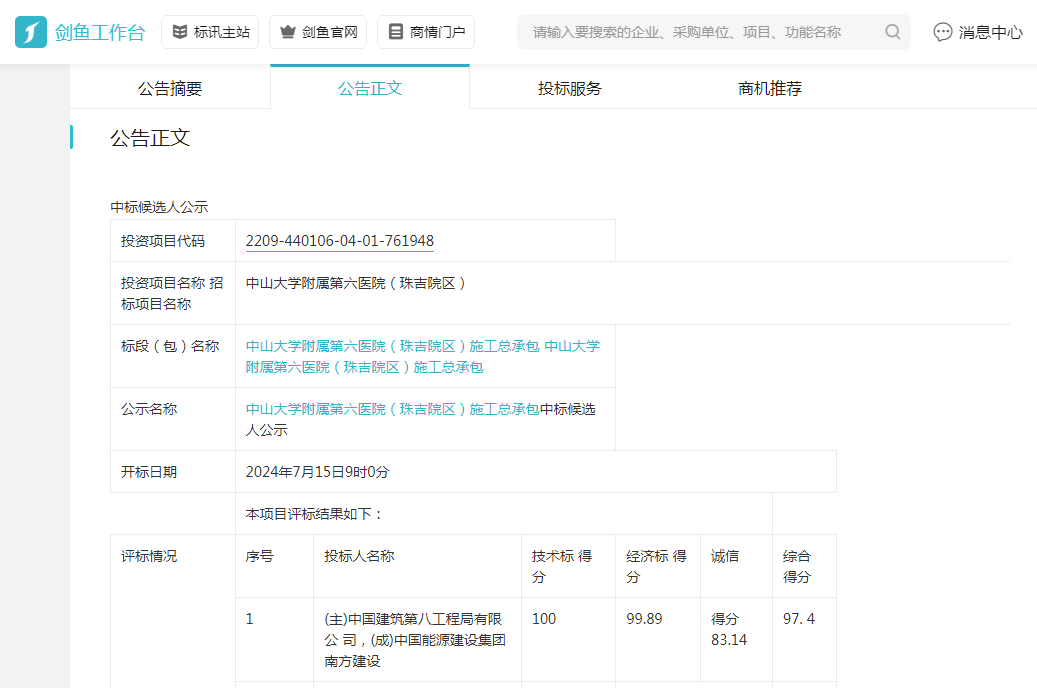This screenshot has width=1037, height=688.
Task: Click the search magnifier icon
Action: tap(892, 32)
